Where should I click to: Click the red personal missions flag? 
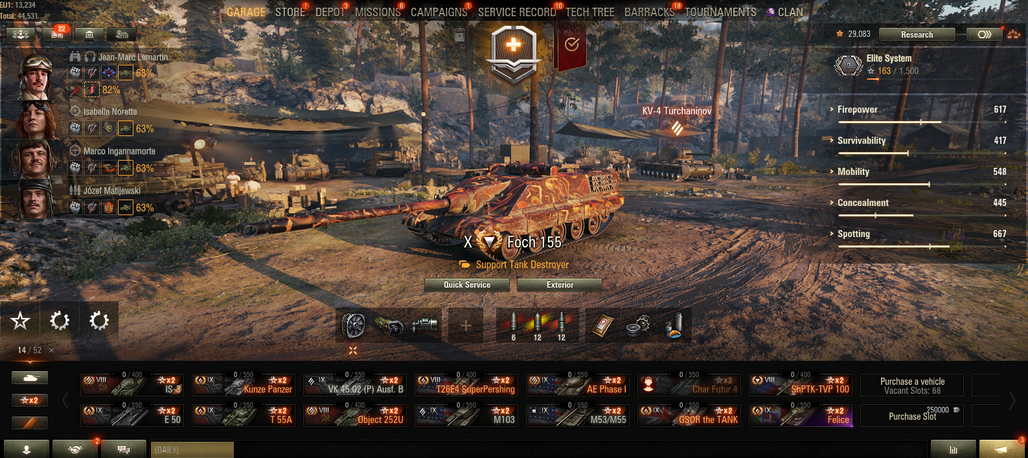(x=571, y=45)
